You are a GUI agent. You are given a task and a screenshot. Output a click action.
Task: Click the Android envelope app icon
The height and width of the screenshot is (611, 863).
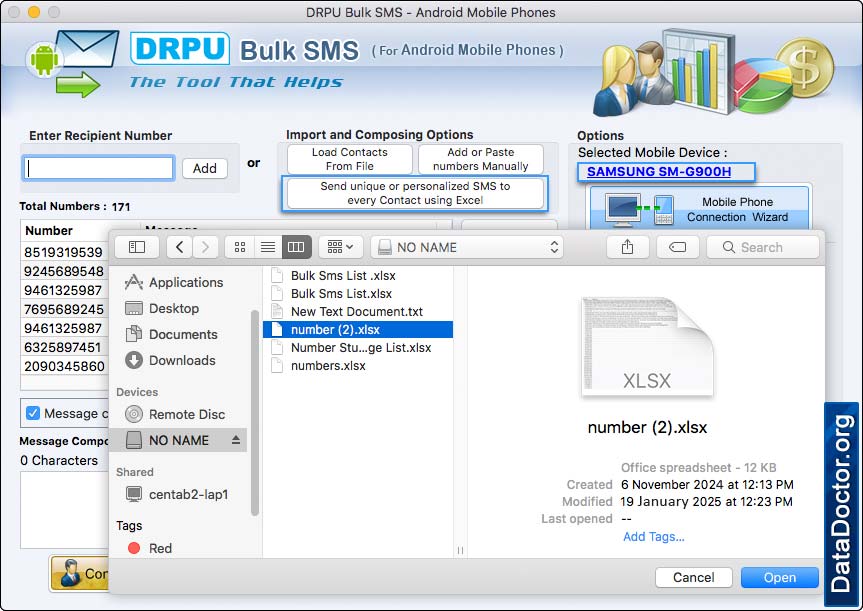pos(73,64)
